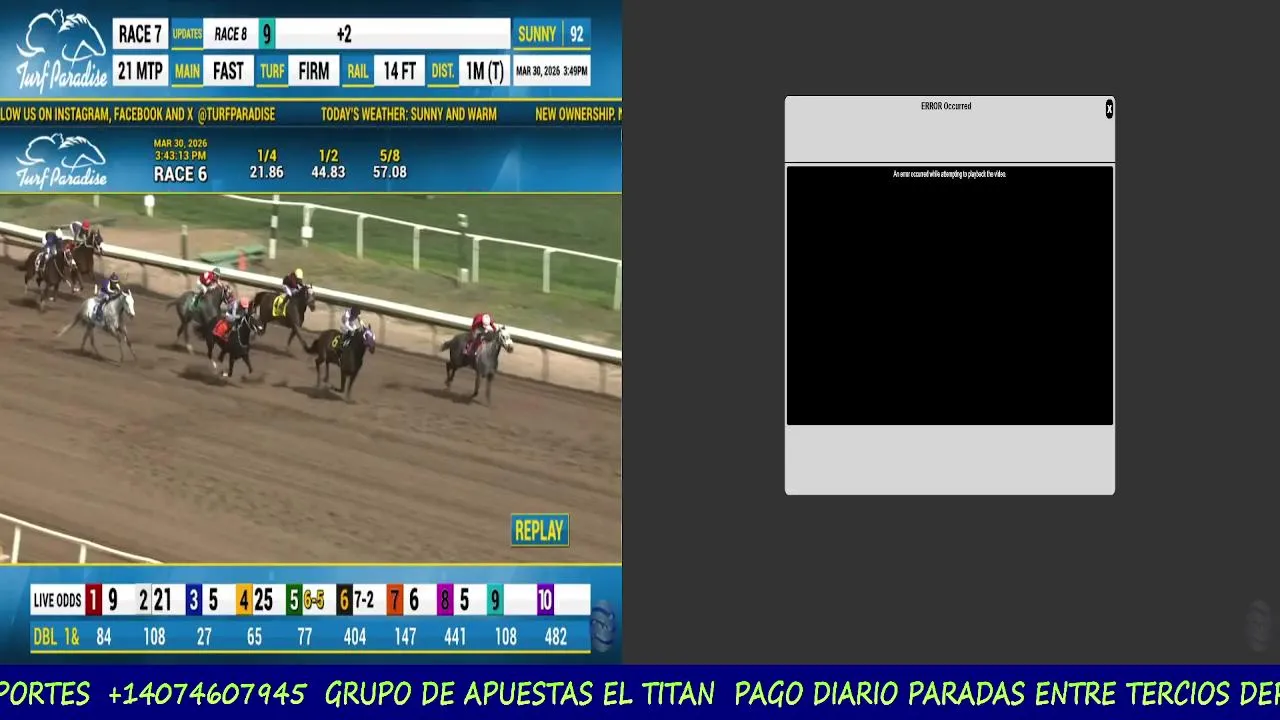The image size is (1280, 720).
Task: Click the Turf Paradise logo beside RACE 6
Action: [x=61, y=160]
